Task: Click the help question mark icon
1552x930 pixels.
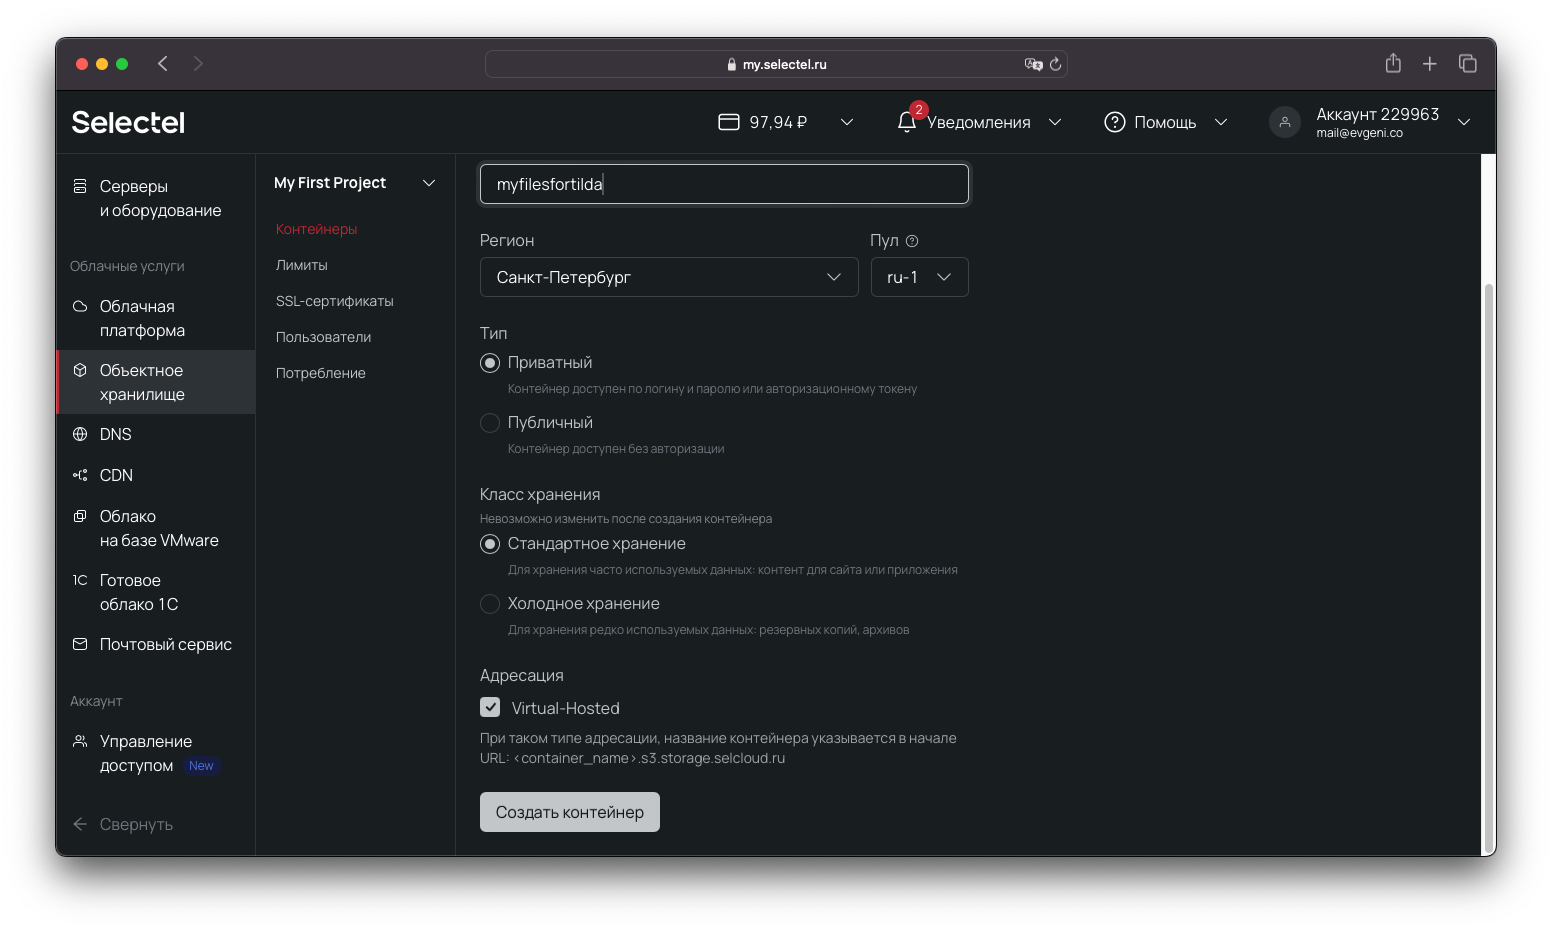Action: [x=1114, y=122]
